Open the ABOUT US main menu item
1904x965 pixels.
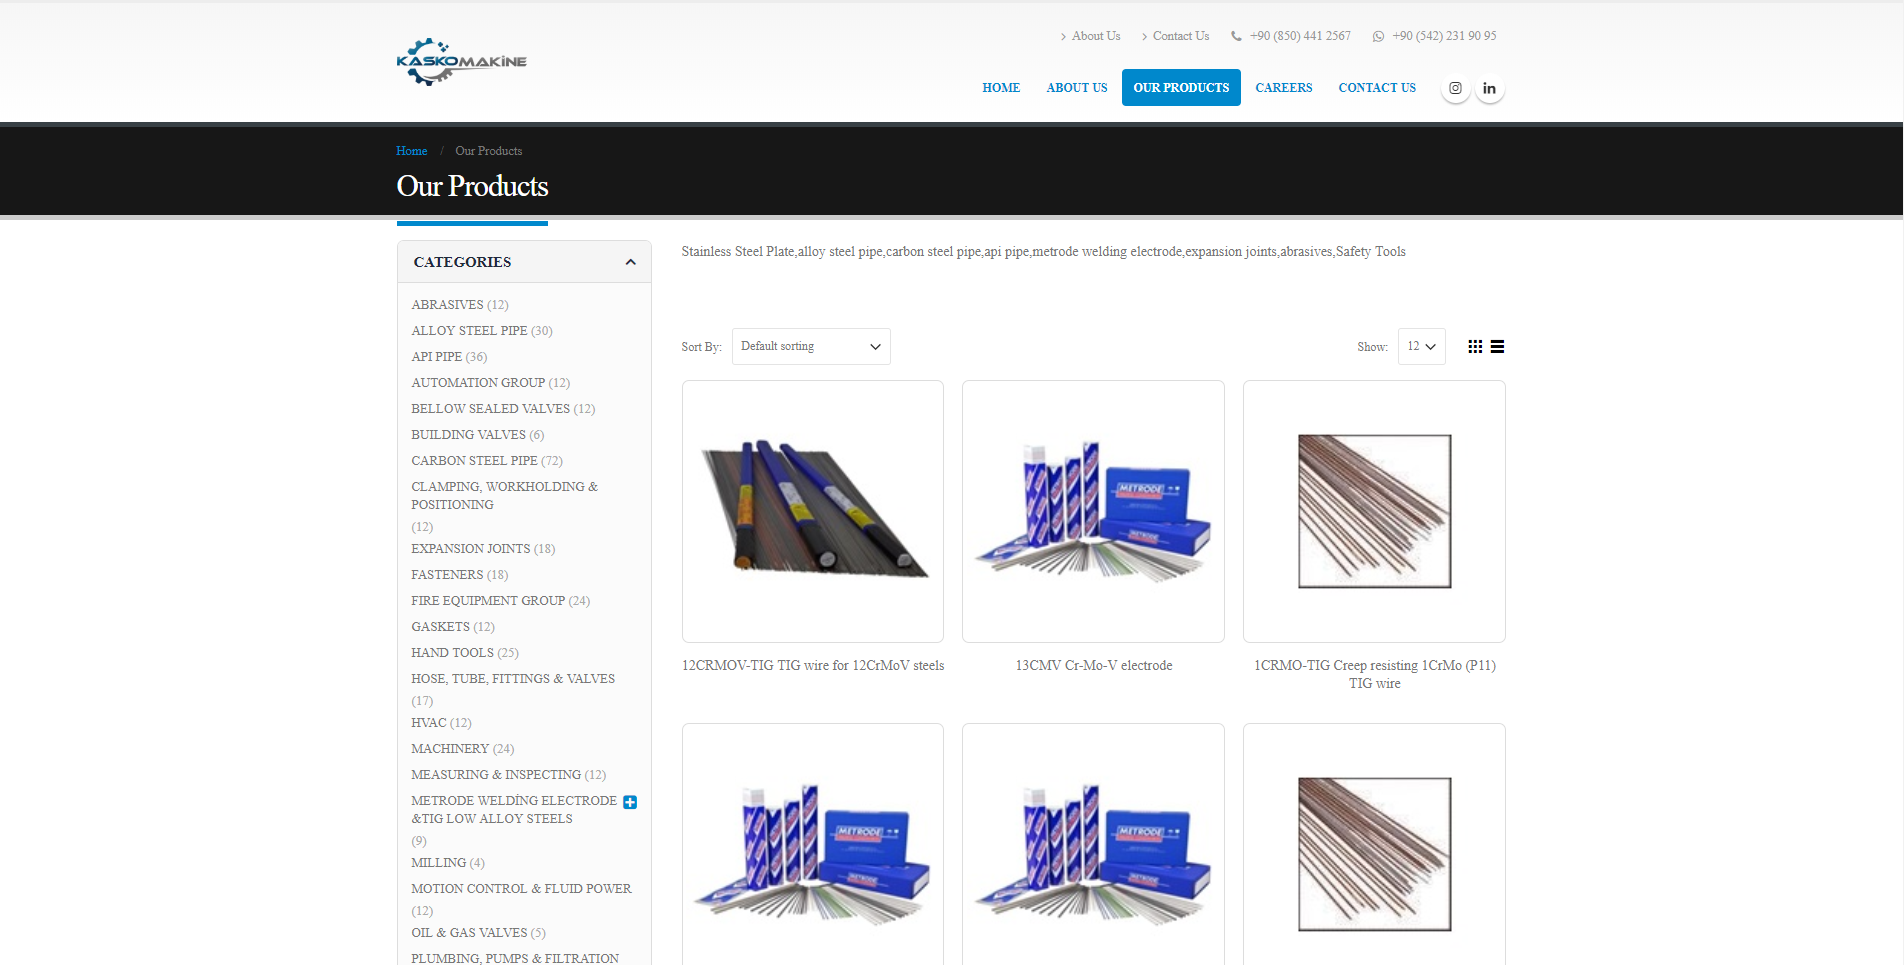(1077, 88)
